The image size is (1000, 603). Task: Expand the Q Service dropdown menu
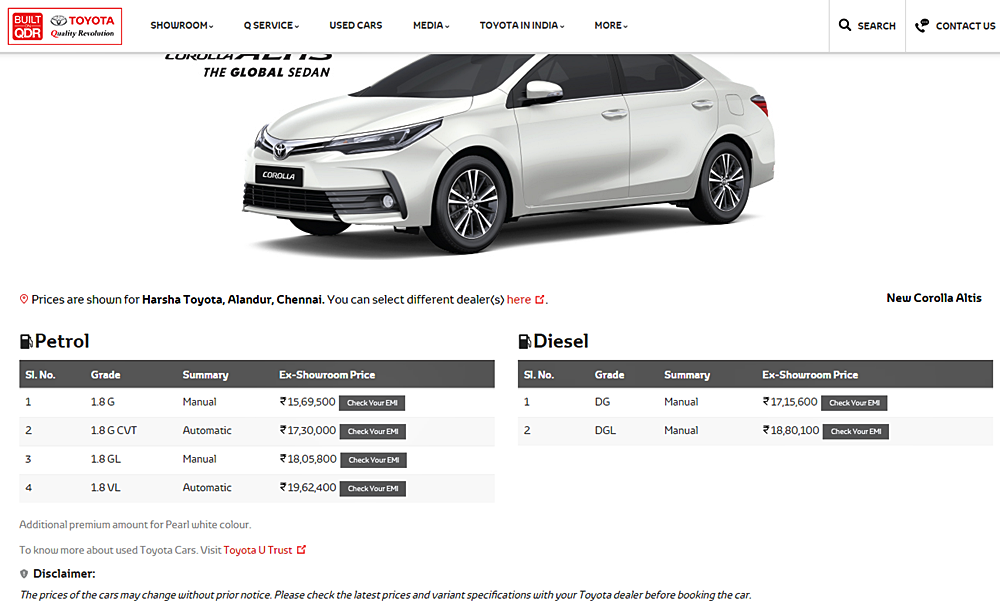pyautogui.click(x=271, y=25)
